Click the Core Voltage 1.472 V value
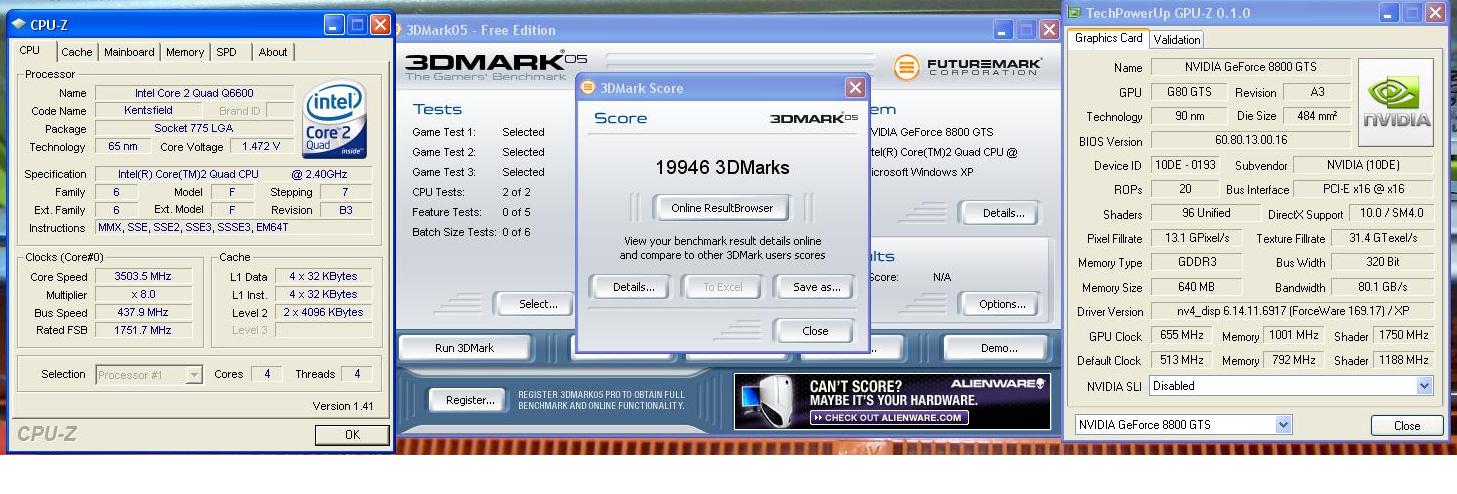The height and width of the screenshot is (494, 1457). [261, 147]
